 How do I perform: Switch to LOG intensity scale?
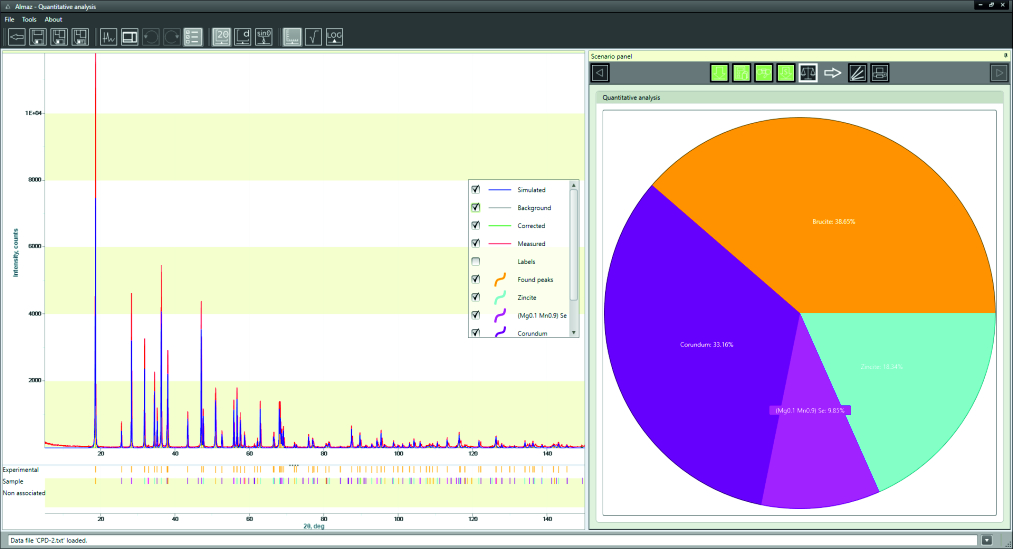(334, 37)
